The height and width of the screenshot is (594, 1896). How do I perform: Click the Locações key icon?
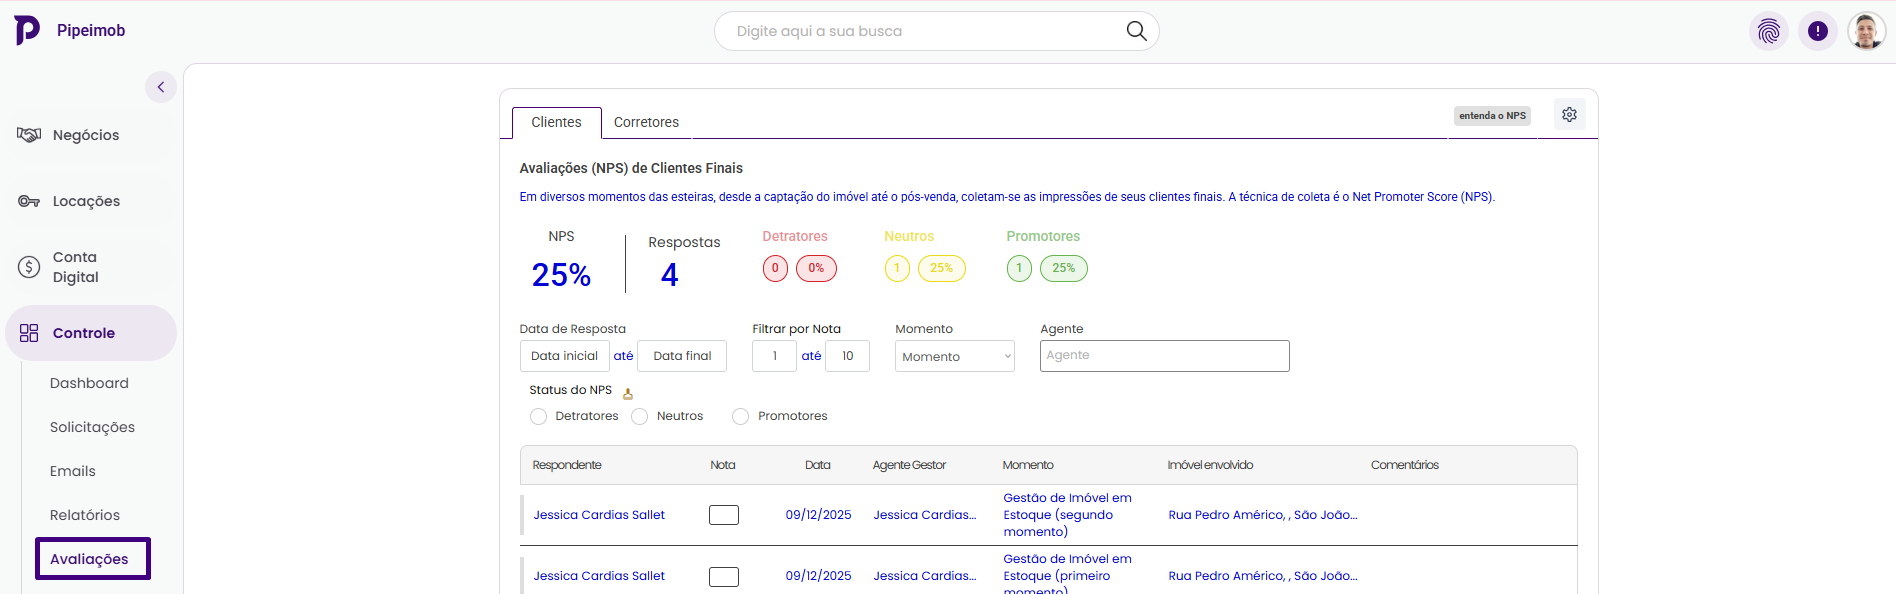[x=29, y=201]
